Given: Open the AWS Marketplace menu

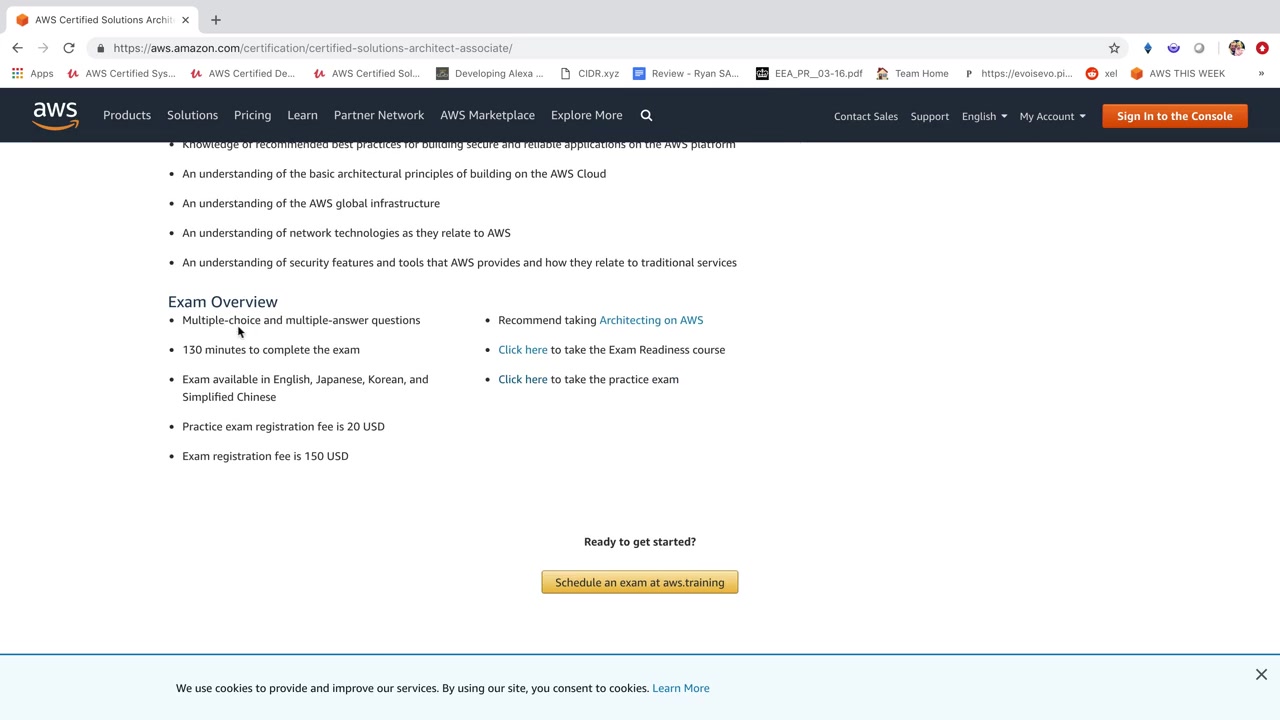Looking at the screenshot, I should (487, 115).
